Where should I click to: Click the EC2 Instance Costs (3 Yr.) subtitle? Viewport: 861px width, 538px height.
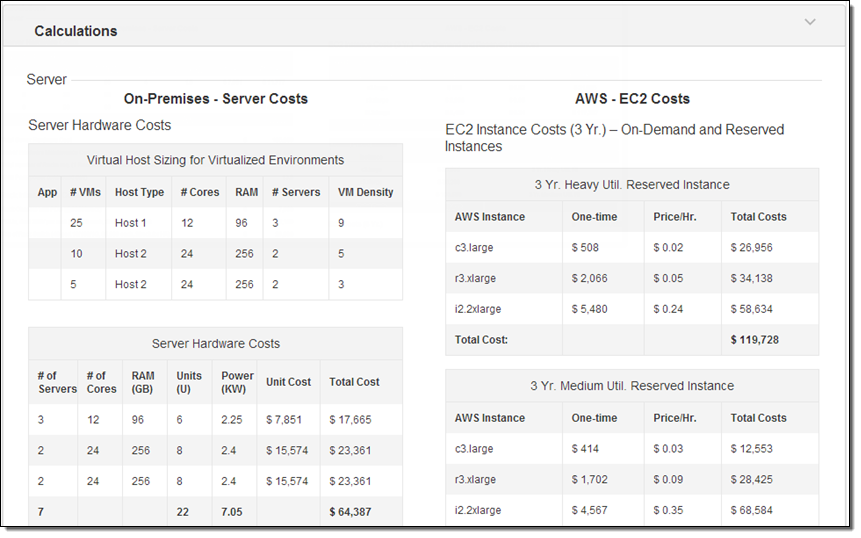point(614,138)
